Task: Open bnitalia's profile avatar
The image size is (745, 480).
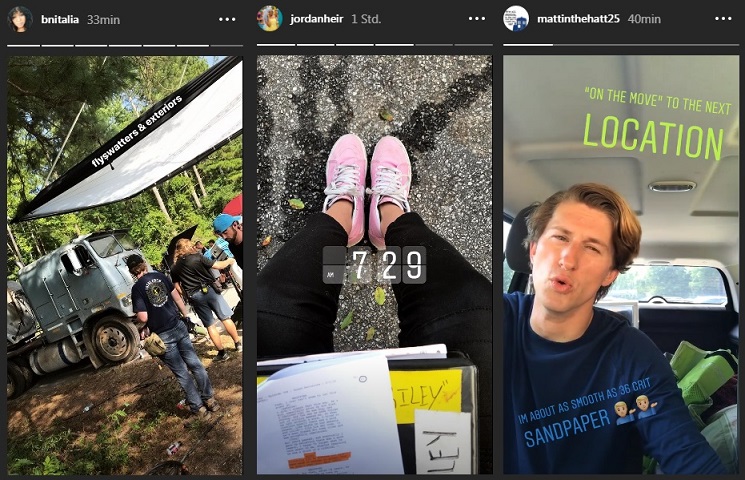Action: (x=19, y=19)
